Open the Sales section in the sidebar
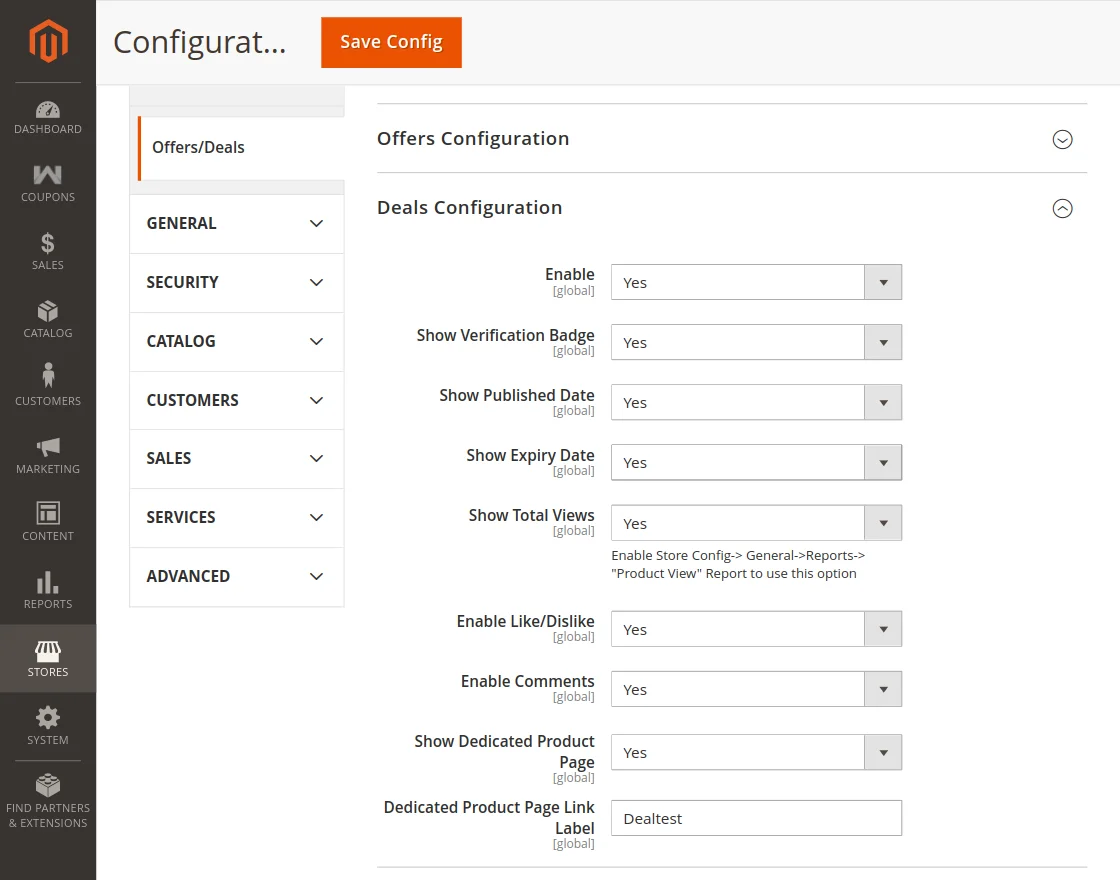The height and width of the screenshot is (880, 1120). (47, 248)
